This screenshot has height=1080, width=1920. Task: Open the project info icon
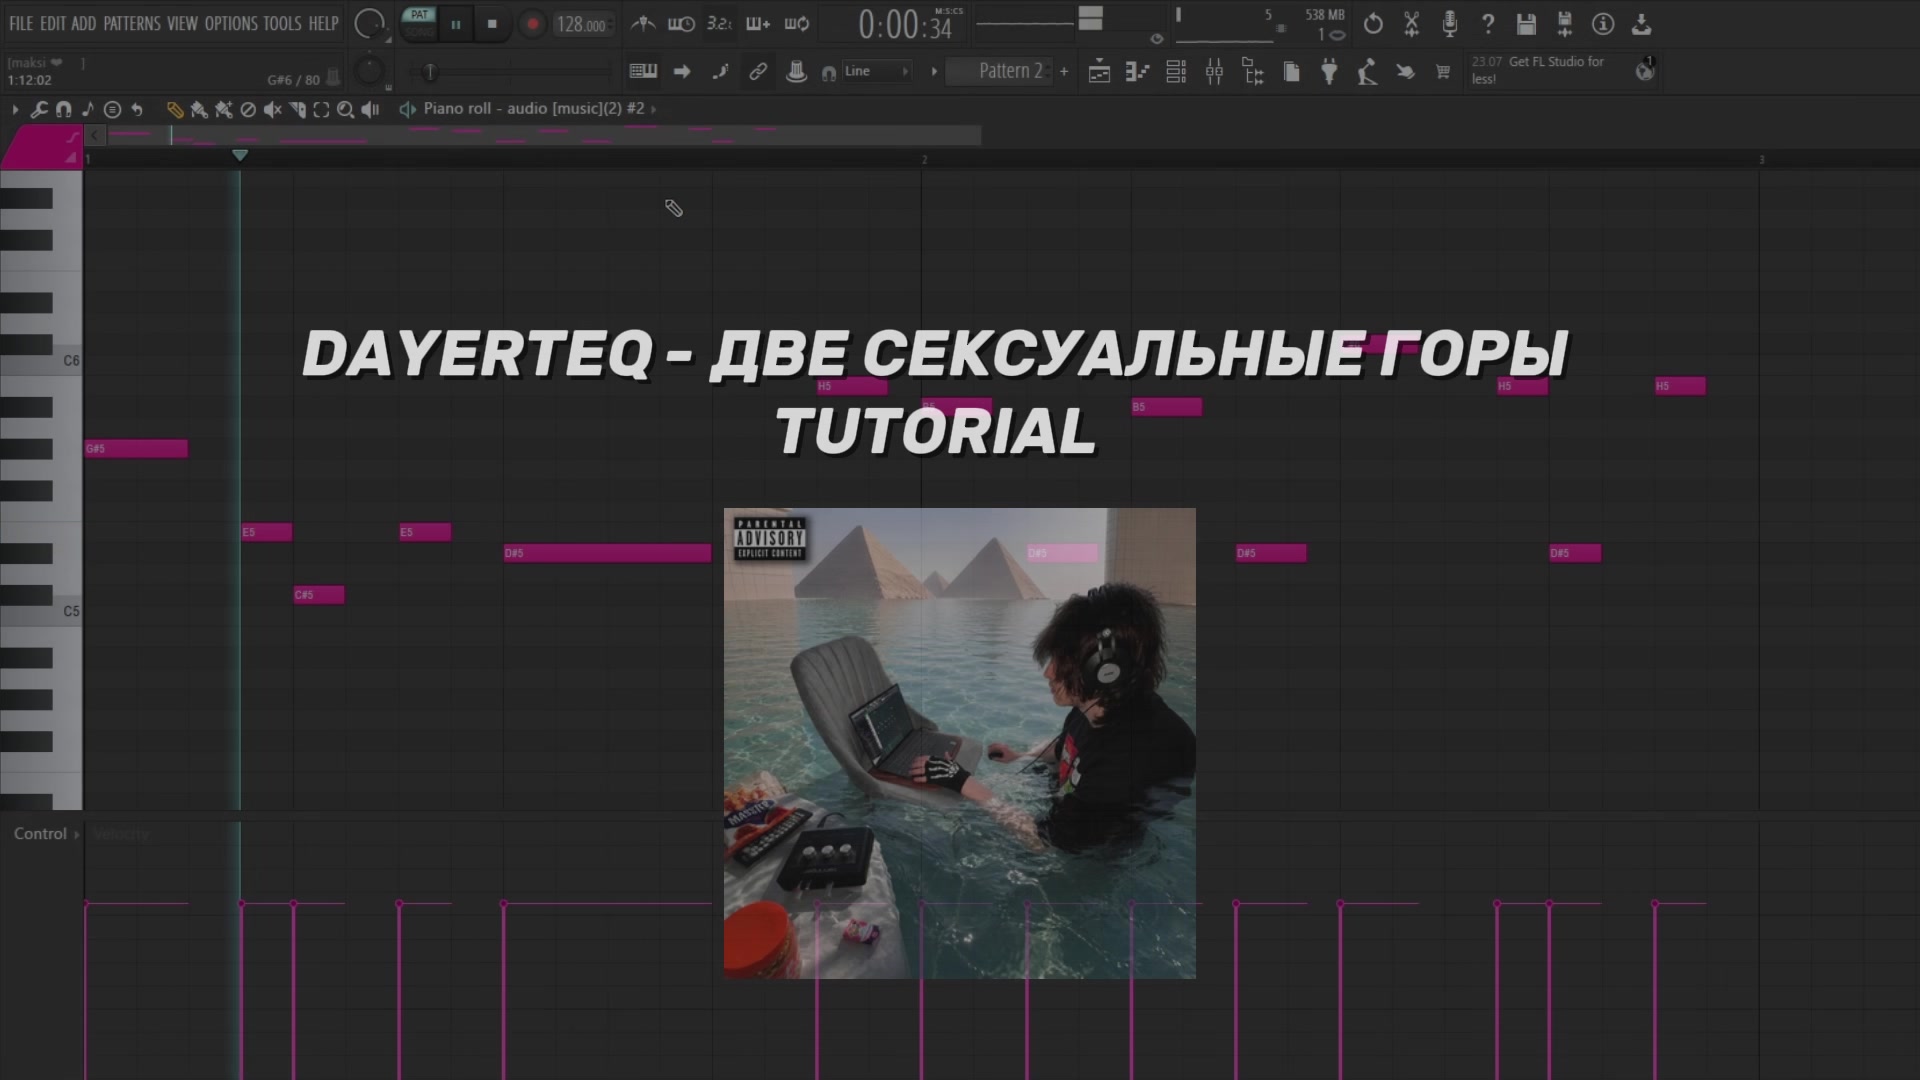pyautogui.click(x=1603, y=24)
